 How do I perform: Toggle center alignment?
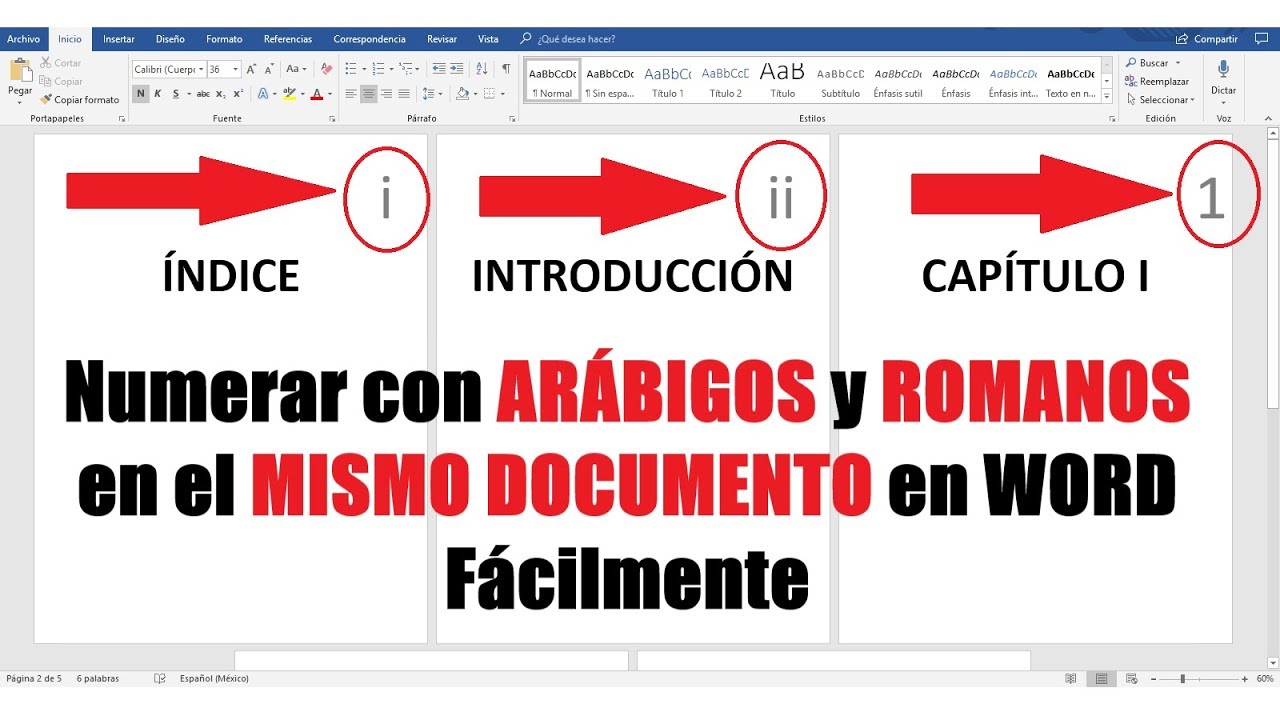[369, 94]
